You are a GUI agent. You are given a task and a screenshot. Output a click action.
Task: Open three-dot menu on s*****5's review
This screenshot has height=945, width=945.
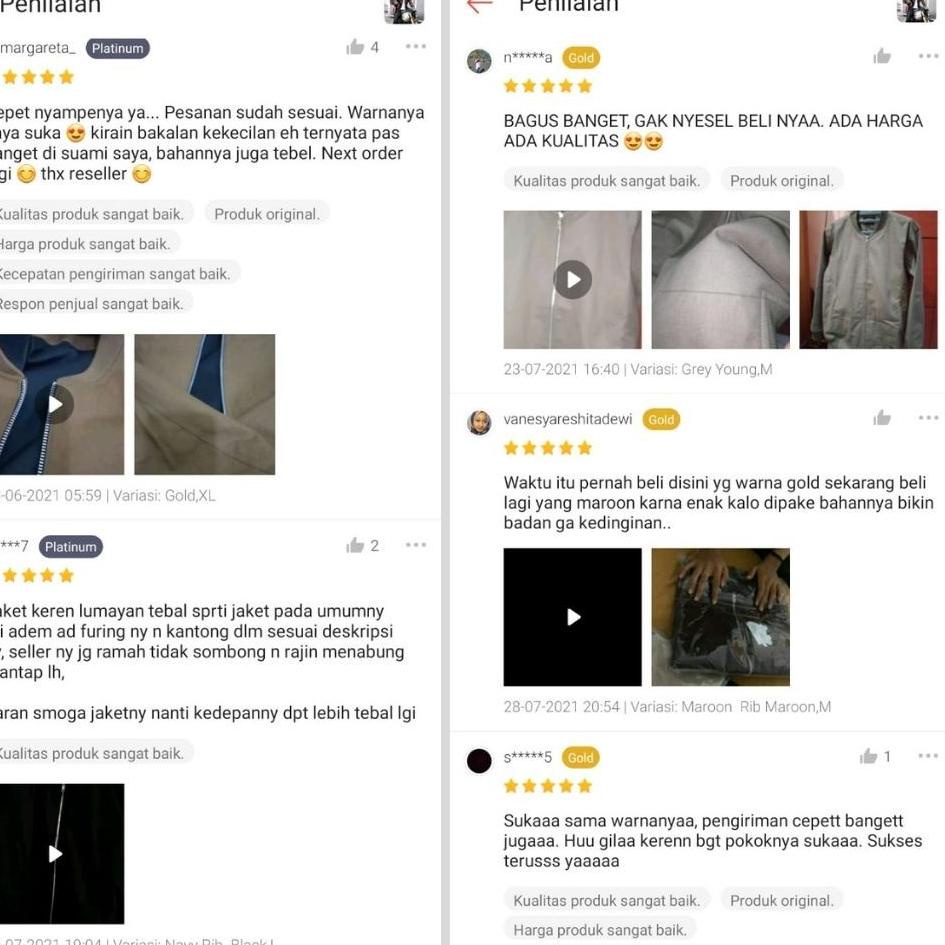tap(929, 756)
